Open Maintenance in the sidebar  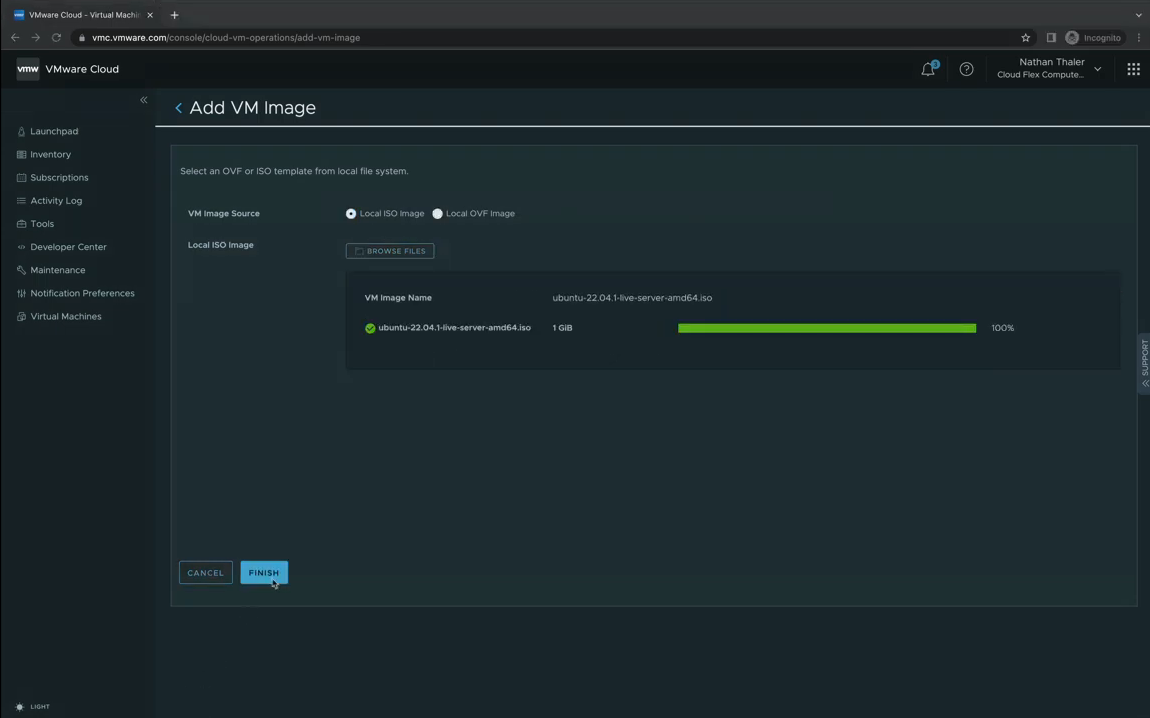[x=58, y=270]
